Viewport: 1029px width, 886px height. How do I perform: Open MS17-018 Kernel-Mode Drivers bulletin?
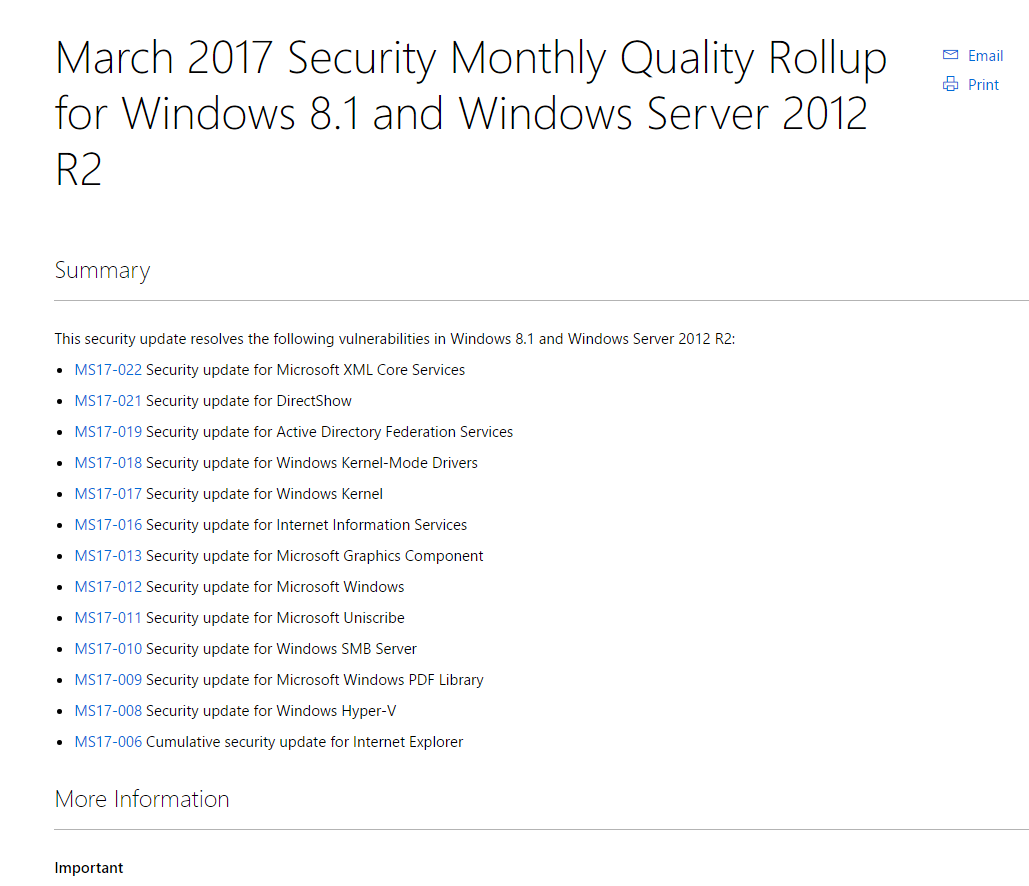(x=108, y=463)
